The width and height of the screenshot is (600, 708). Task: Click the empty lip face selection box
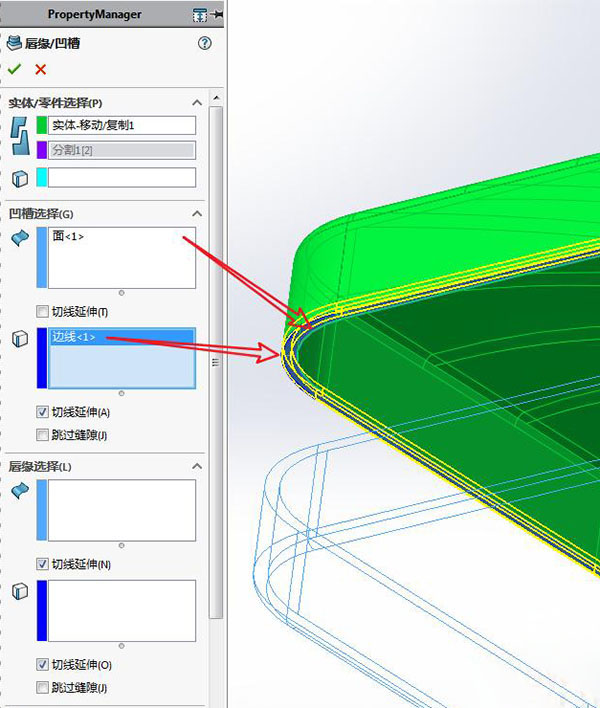coord(122,510)
